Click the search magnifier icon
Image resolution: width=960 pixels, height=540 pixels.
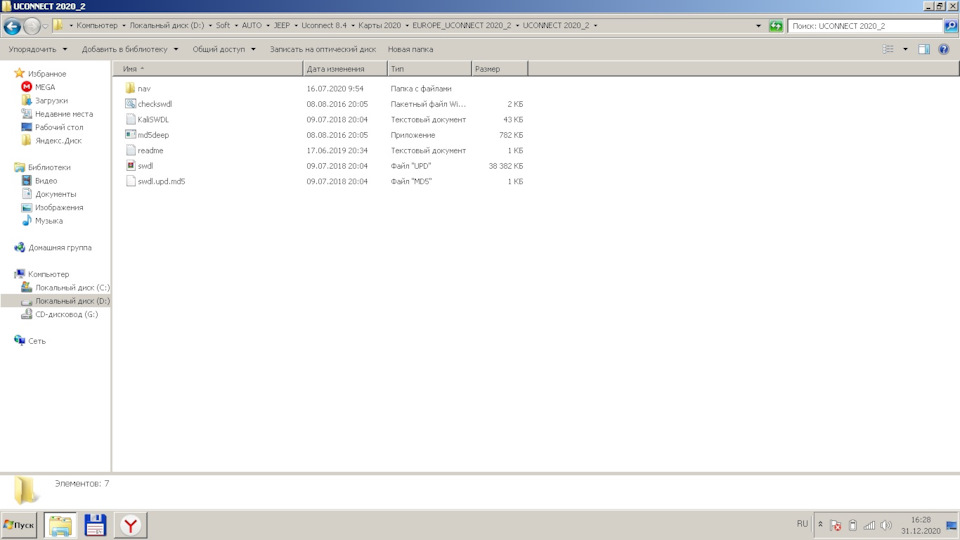coord(950,26)
